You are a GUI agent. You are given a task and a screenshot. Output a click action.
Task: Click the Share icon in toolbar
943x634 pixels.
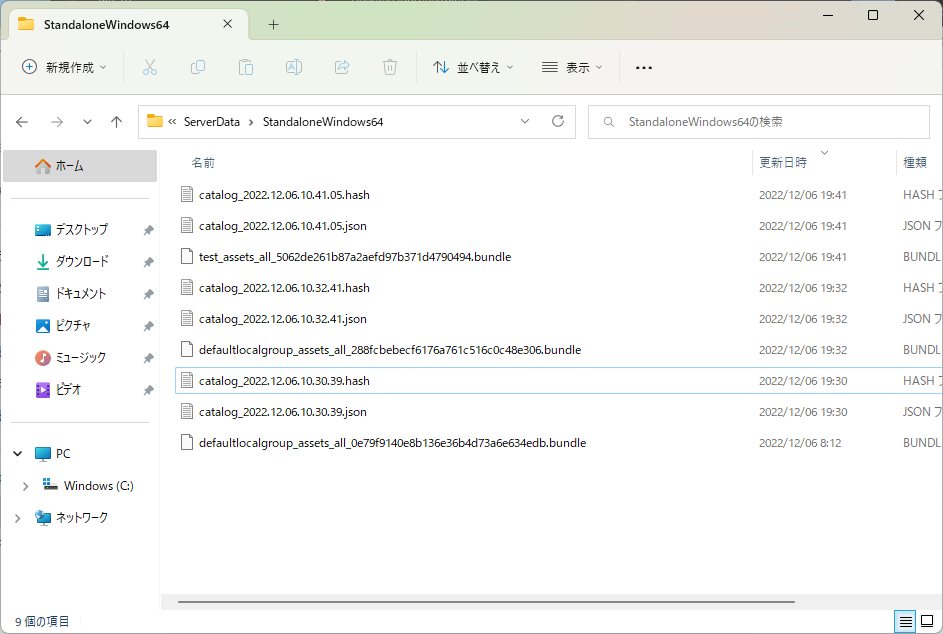coord(342,67)
